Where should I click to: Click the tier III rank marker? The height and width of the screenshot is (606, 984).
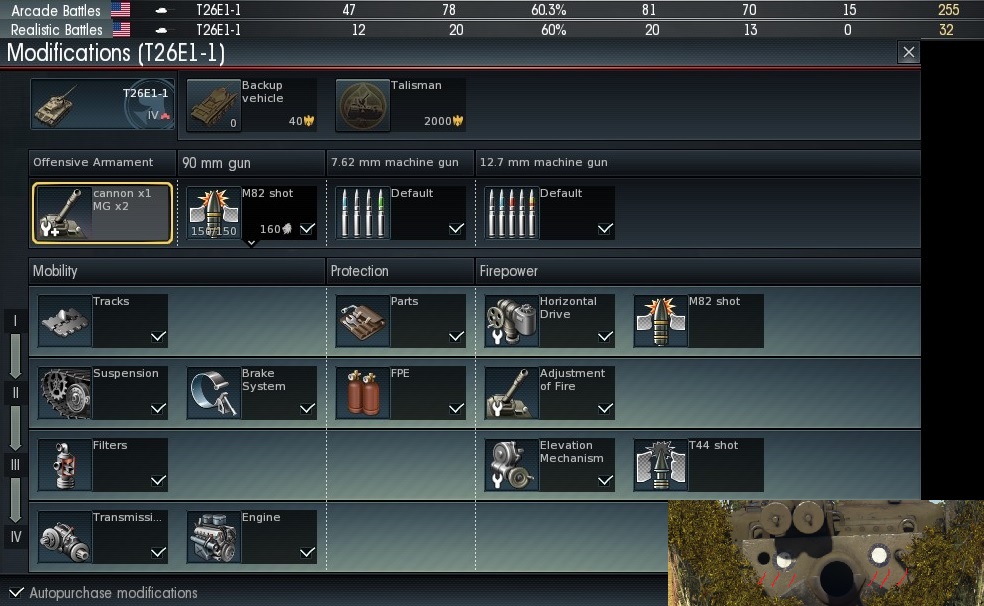point(15,465)
